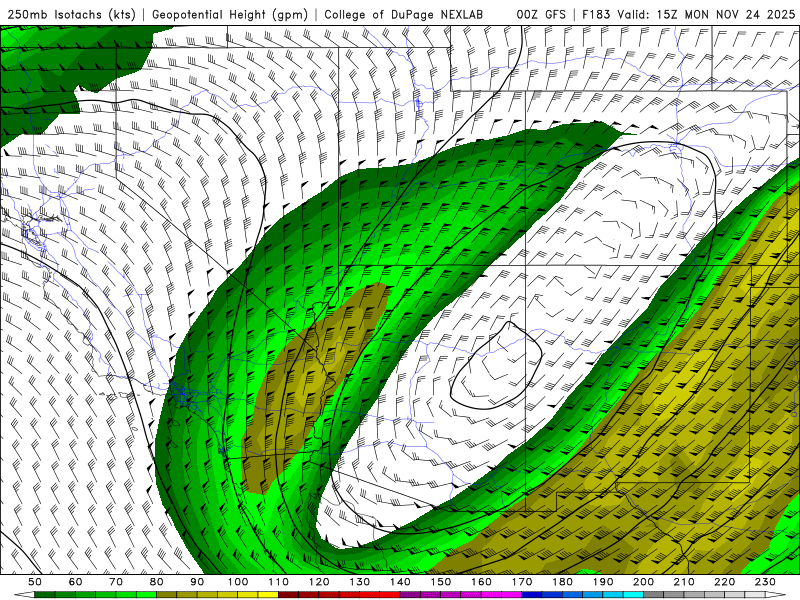Click the left arrow end of the colorbar

tap(24, 595)
